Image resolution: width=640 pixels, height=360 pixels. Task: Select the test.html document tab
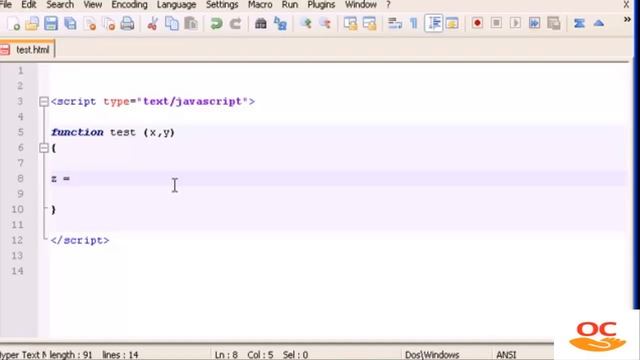pyautogui.click(x=27, y=50)
